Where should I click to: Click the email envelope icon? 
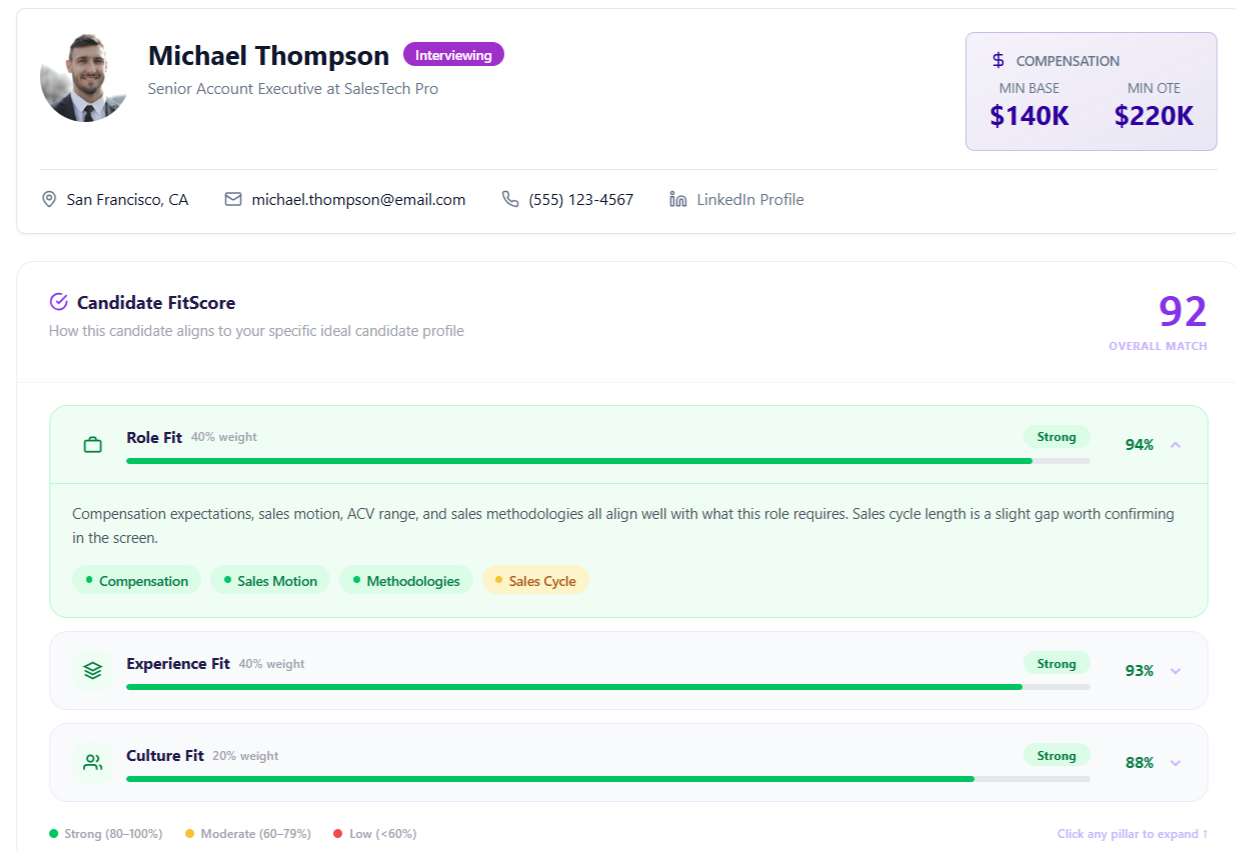[x=233, y=199]
